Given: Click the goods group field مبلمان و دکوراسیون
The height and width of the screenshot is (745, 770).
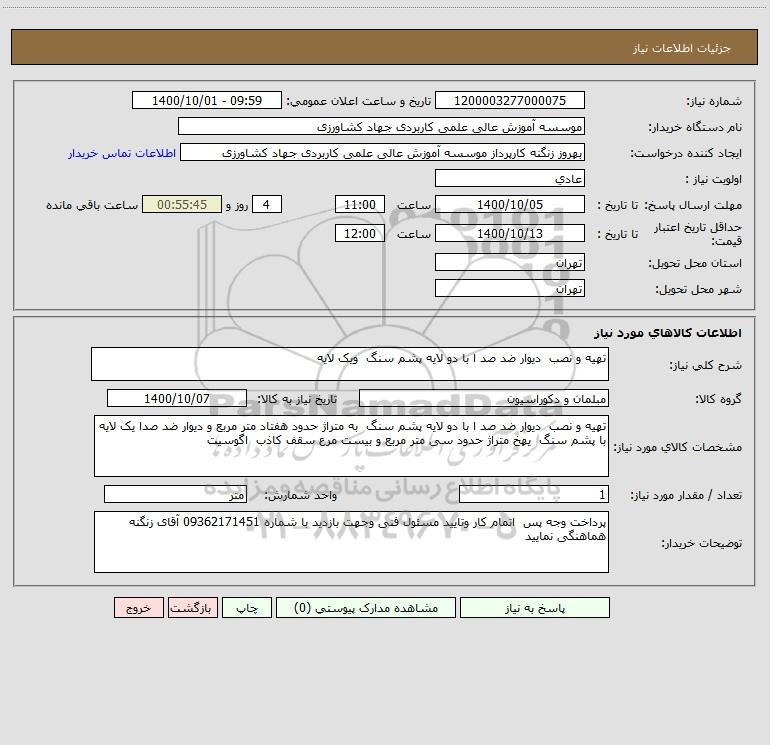Looking at the screenshot, I should [484, 398].
